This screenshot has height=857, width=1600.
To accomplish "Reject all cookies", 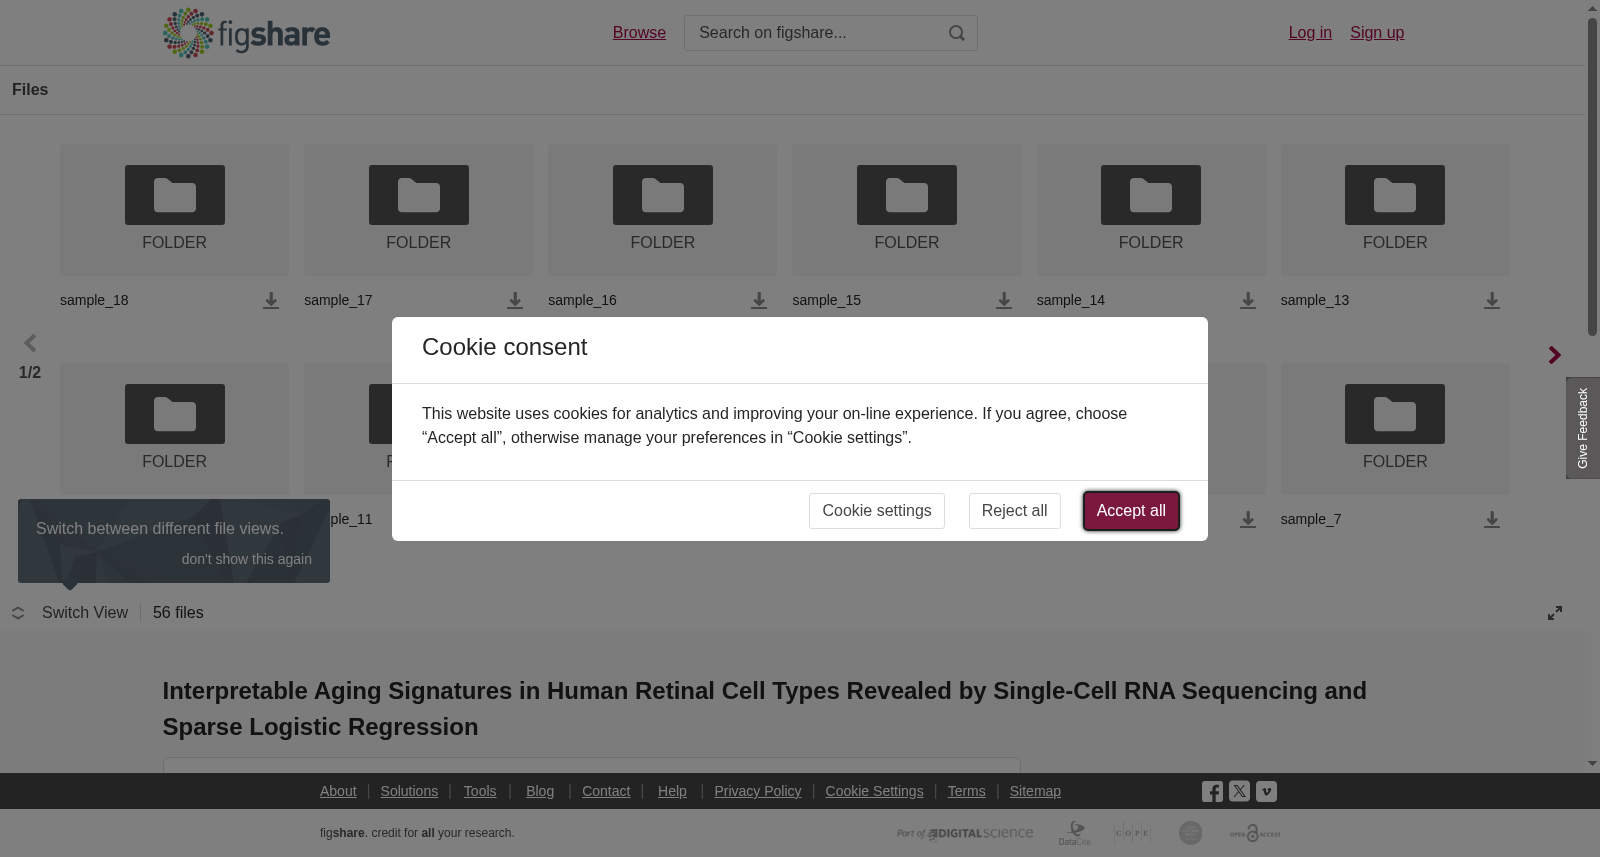I will point(1014,511).
